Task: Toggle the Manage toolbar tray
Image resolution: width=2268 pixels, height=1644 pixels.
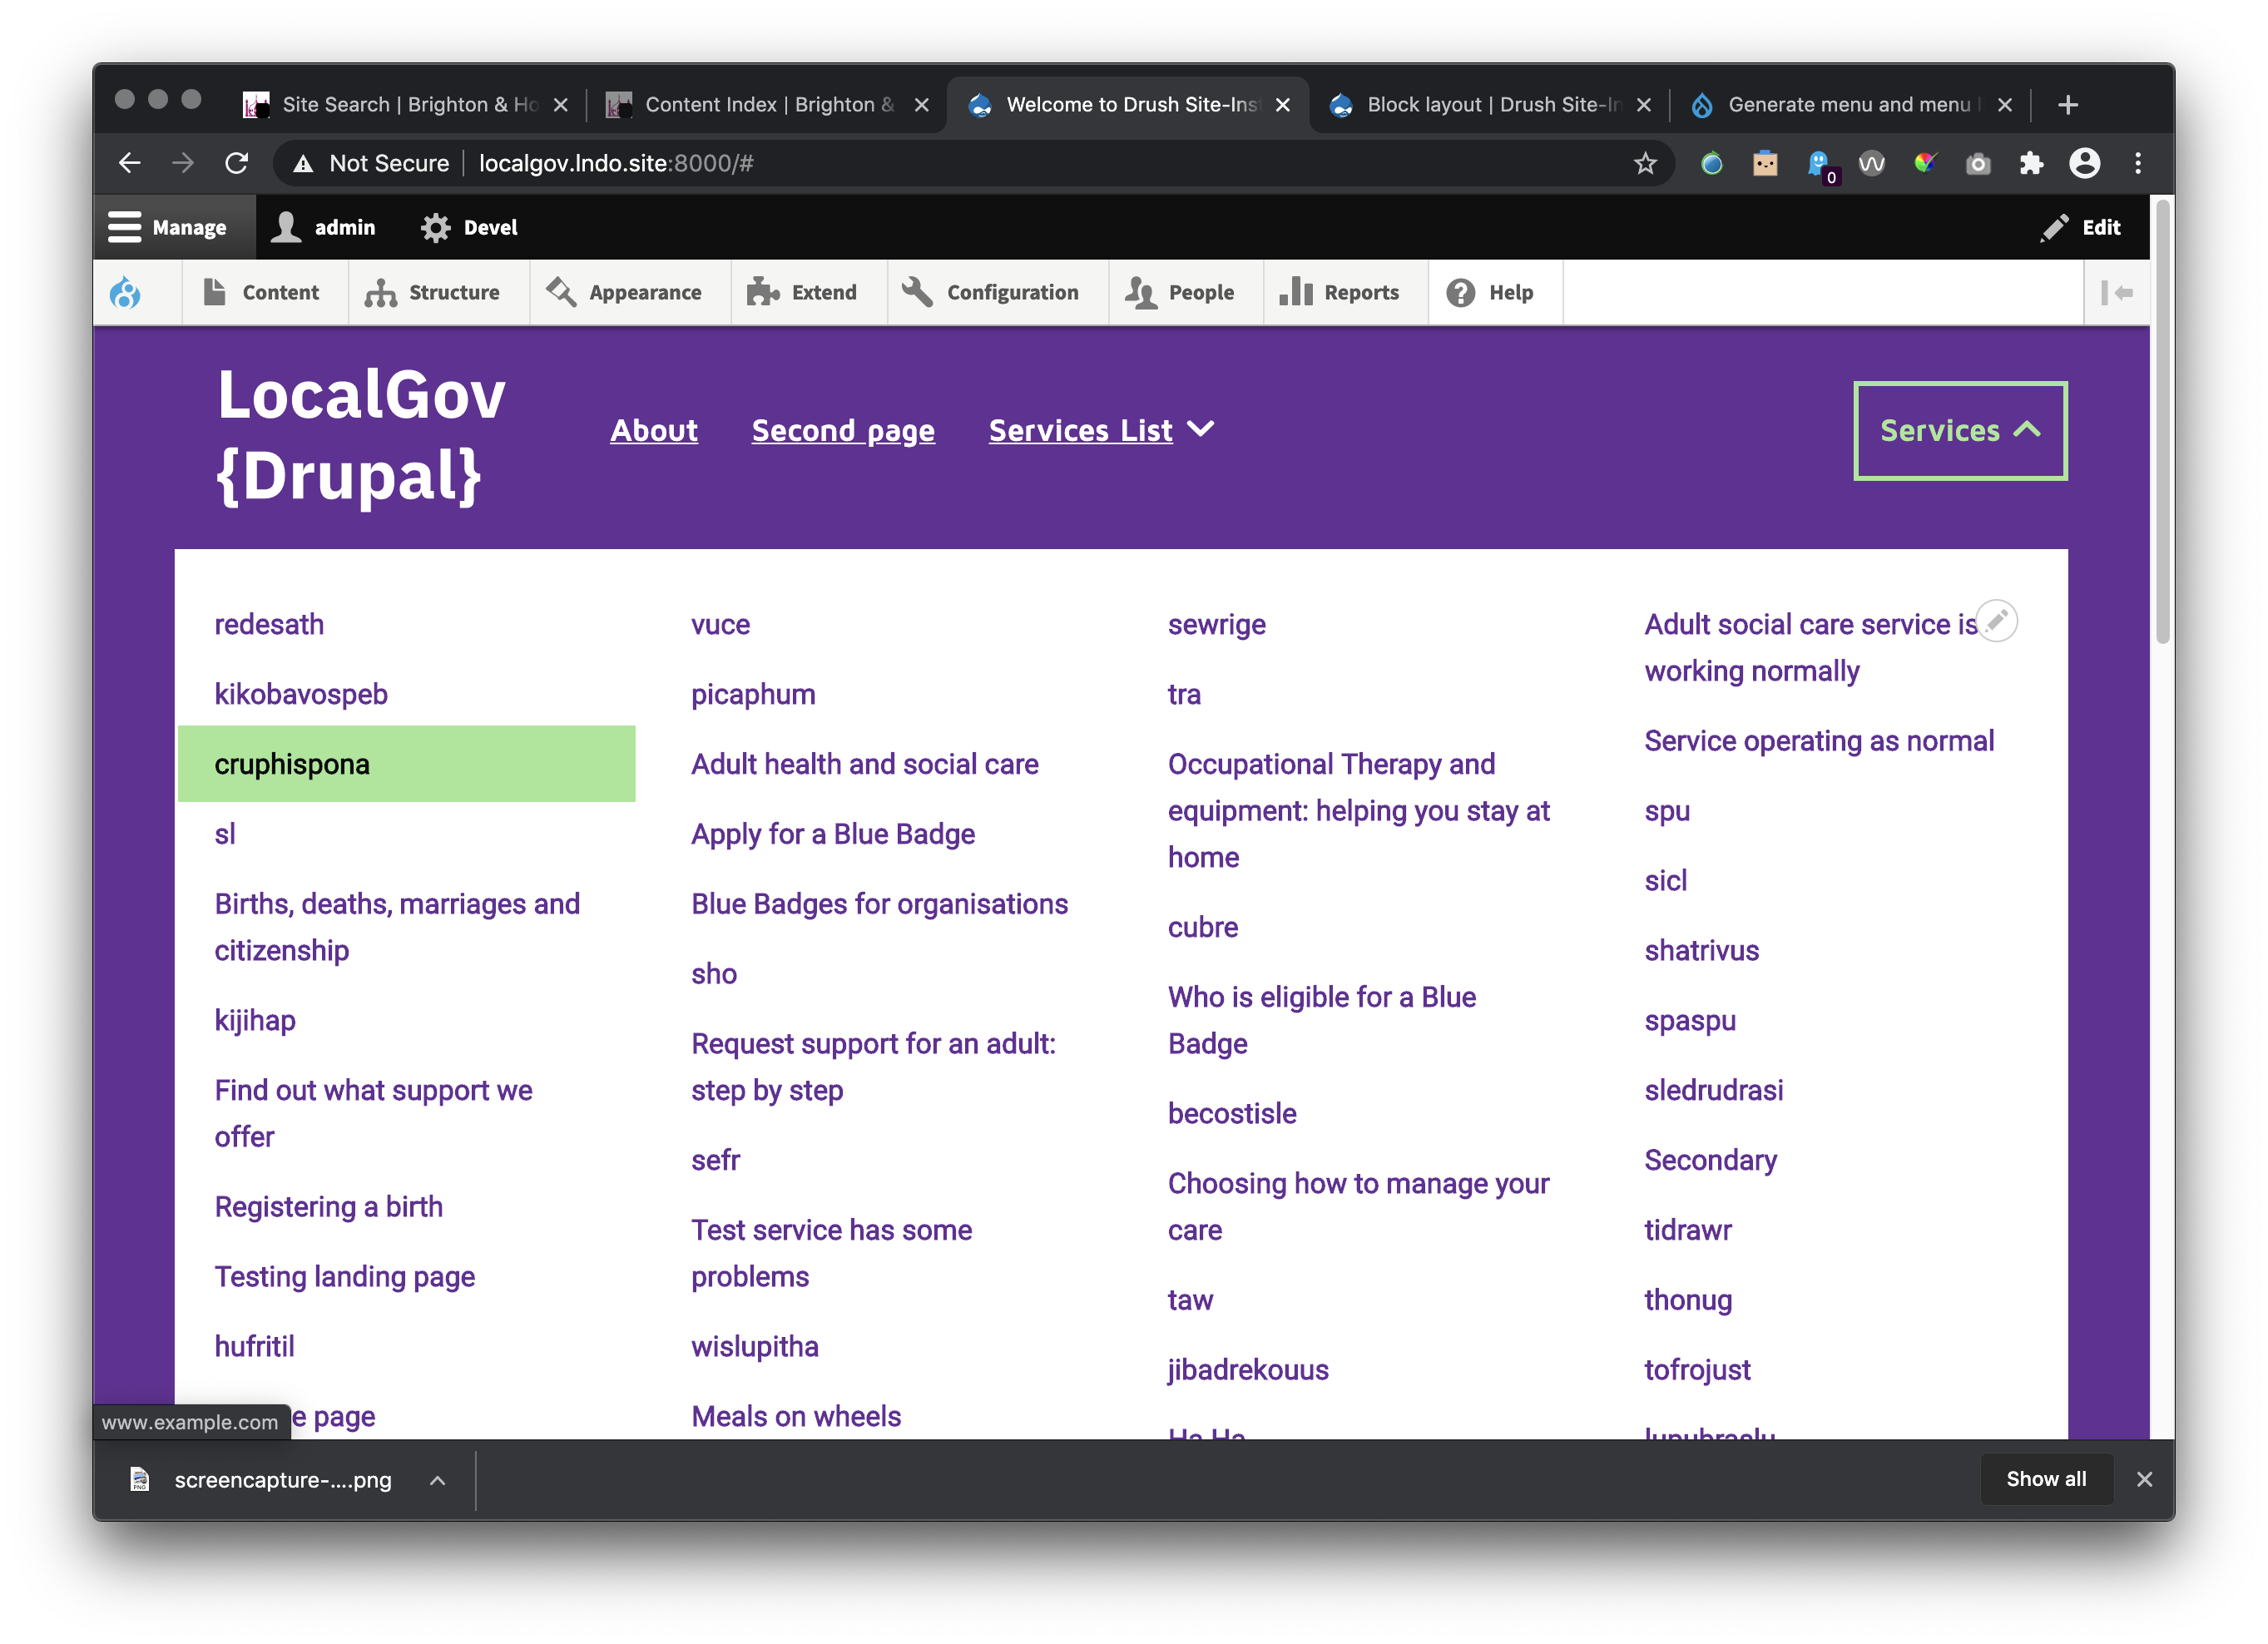Action: 168,228
